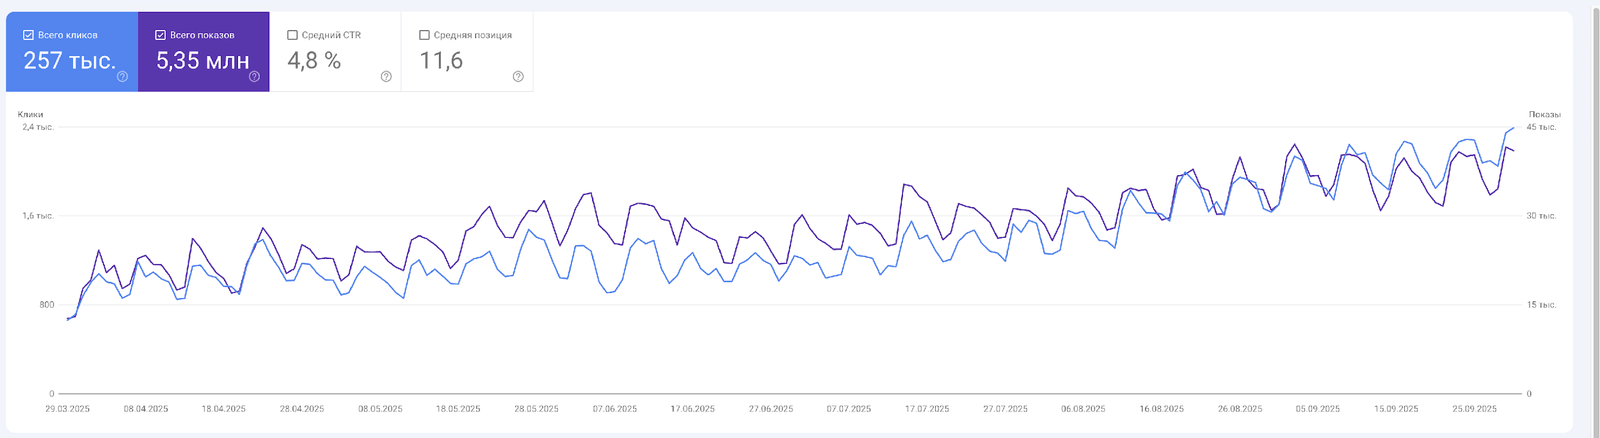Click the date label 08.04.2025

point(146,409)
